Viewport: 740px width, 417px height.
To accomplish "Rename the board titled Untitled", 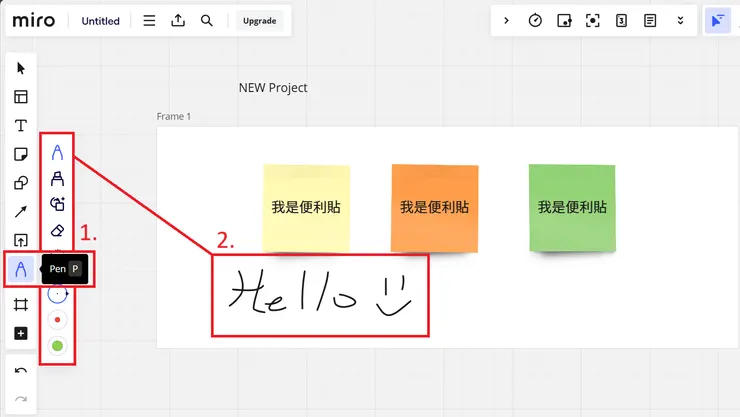I will [x=101, y=21].
